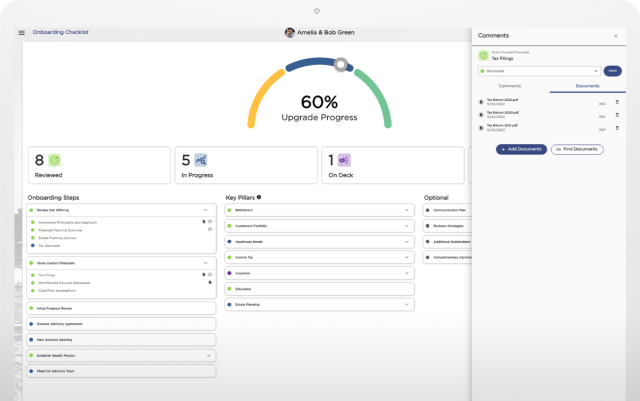Screen dimensions: 640x401
Task: Open the 8 Reviewed card
Action: pos(99,165)
